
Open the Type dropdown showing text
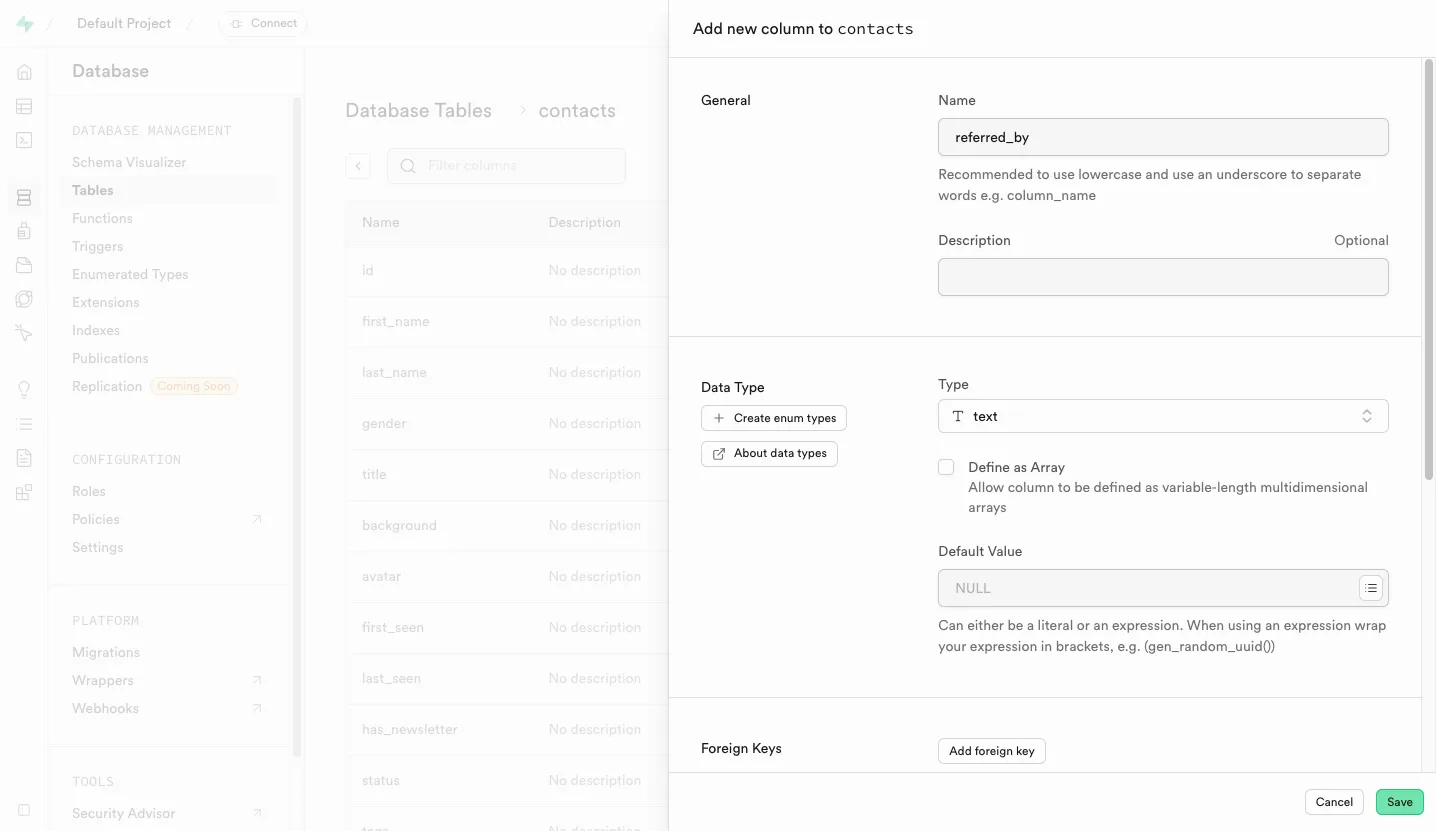point(1162,416)
